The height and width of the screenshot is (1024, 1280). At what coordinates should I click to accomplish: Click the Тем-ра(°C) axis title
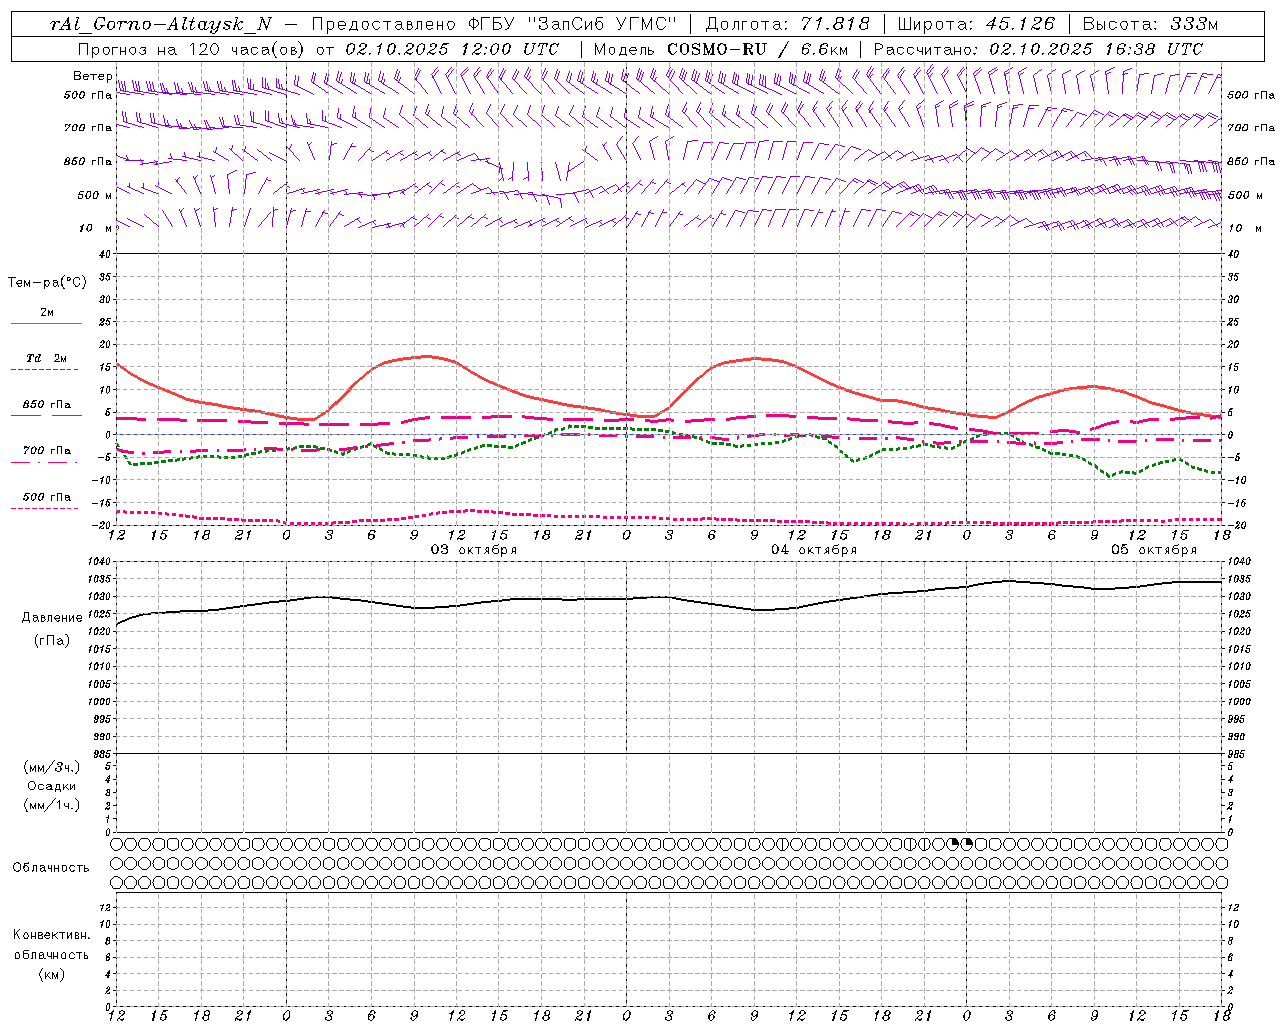(x=47, y=283)
